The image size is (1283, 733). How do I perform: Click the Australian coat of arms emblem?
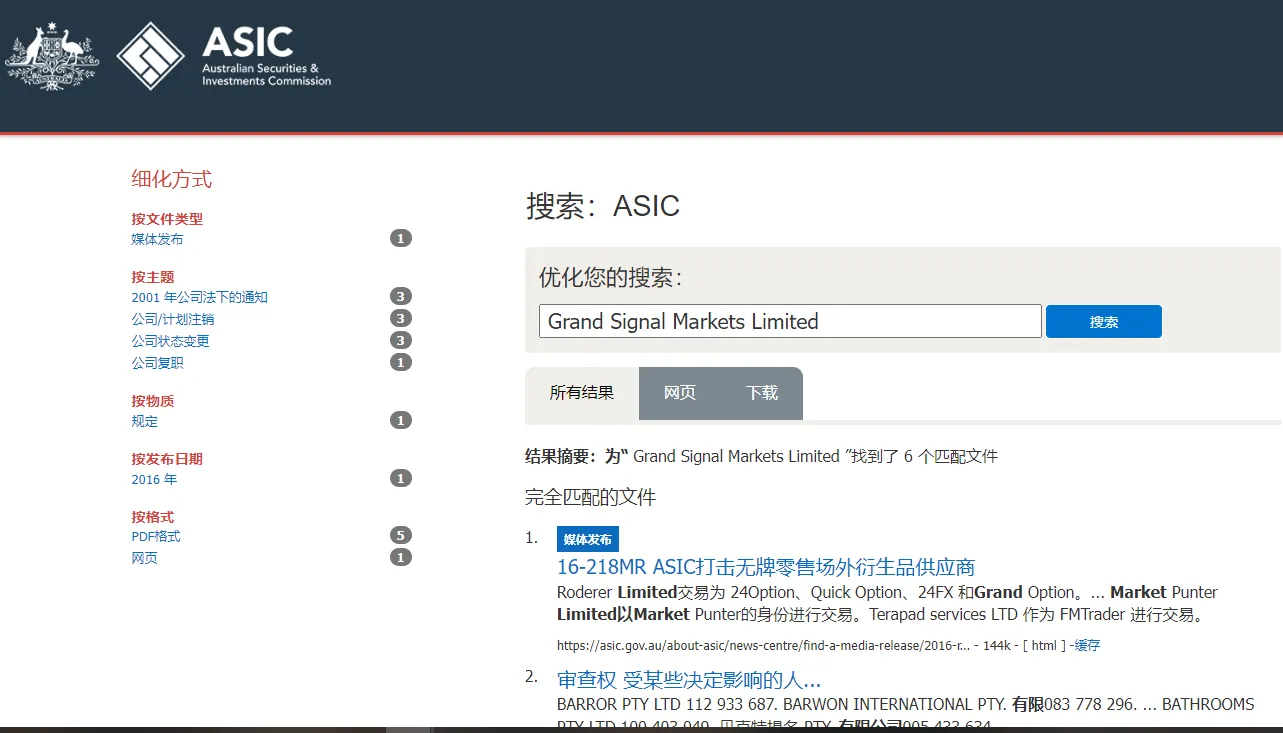[x=52, y=57]
